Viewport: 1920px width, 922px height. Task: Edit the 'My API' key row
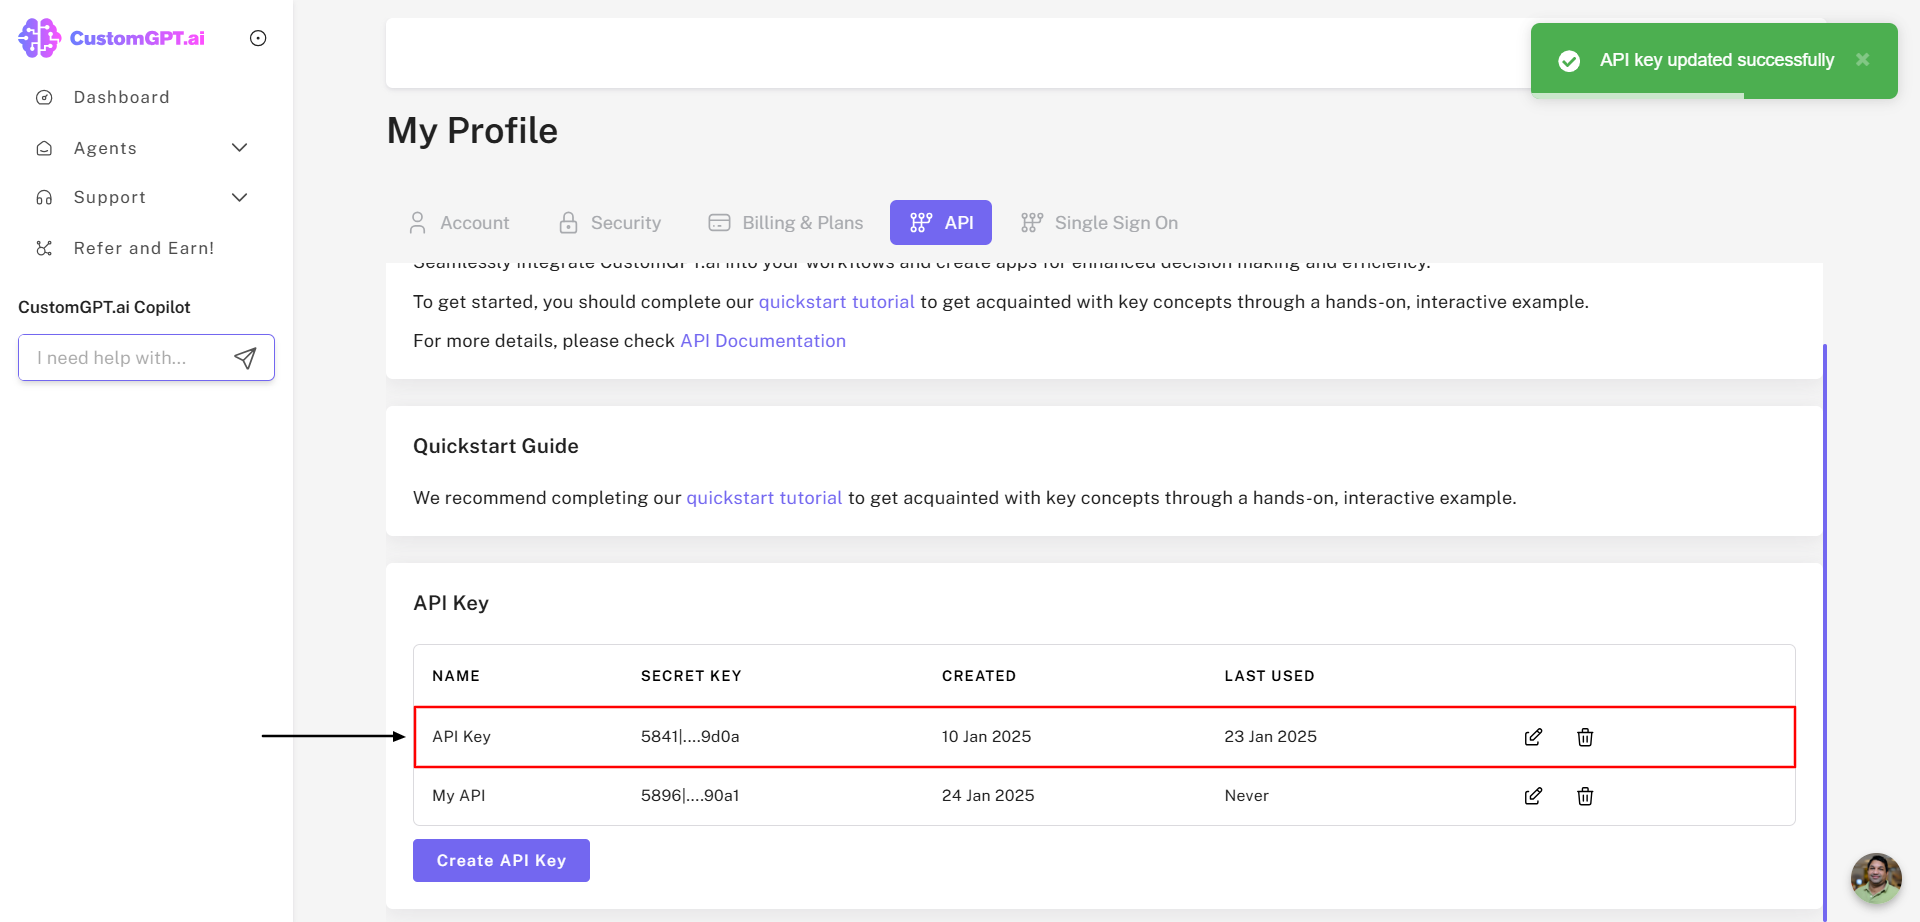[1533, 796]
